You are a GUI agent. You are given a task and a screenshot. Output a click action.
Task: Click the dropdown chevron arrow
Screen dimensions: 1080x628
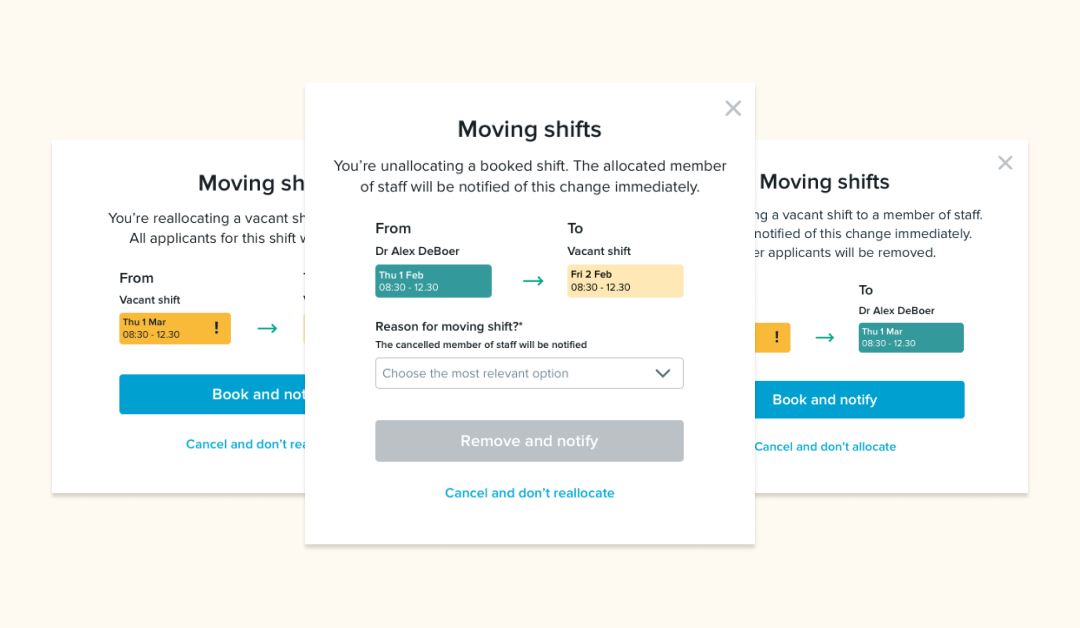pos(663,373)
